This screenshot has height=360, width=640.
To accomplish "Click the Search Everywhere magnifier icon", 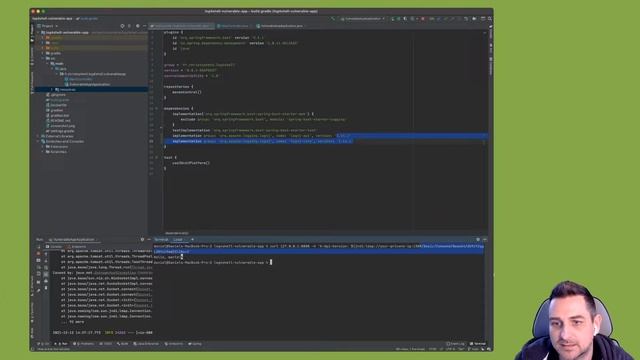I will [490, 19].
